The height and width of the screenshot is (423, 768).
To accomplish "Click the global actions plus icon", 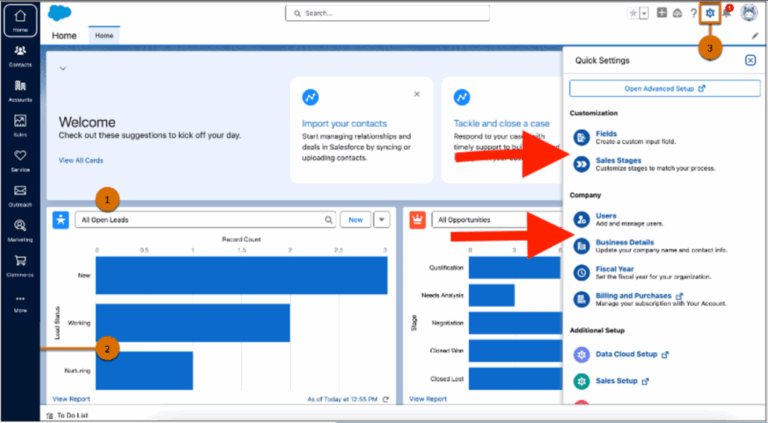I will click(x=662, y=13).
